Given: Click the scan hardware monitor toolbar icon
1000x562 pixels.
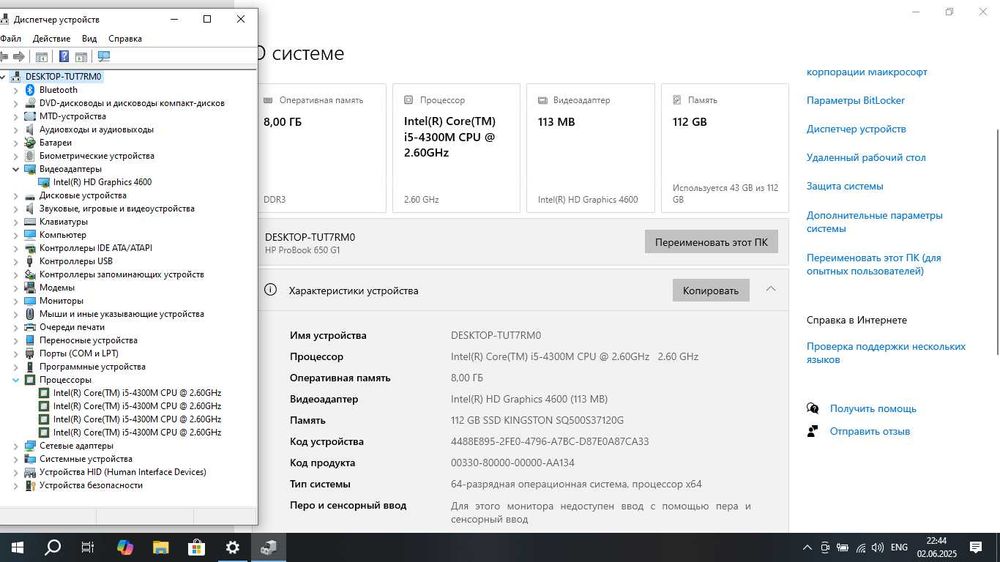Looking at the screenshot, I should click(x=104, y=57).
